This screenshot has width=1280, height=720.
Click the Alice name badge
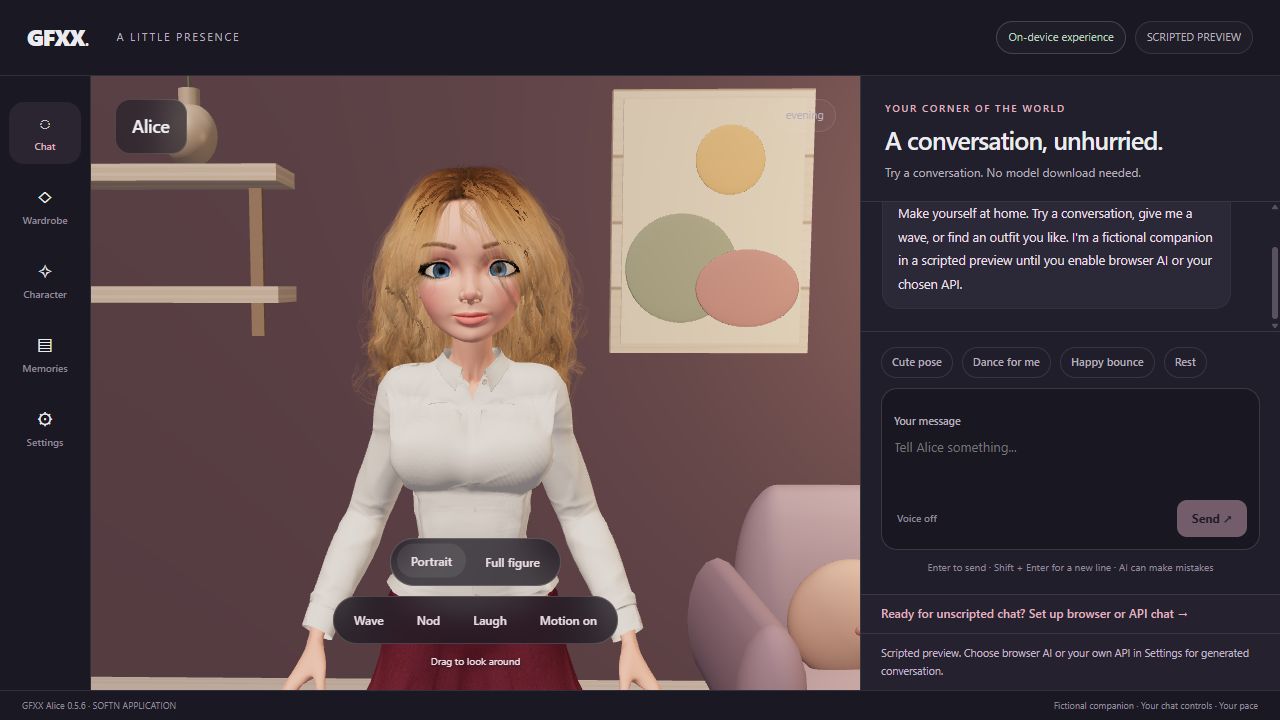151,127
